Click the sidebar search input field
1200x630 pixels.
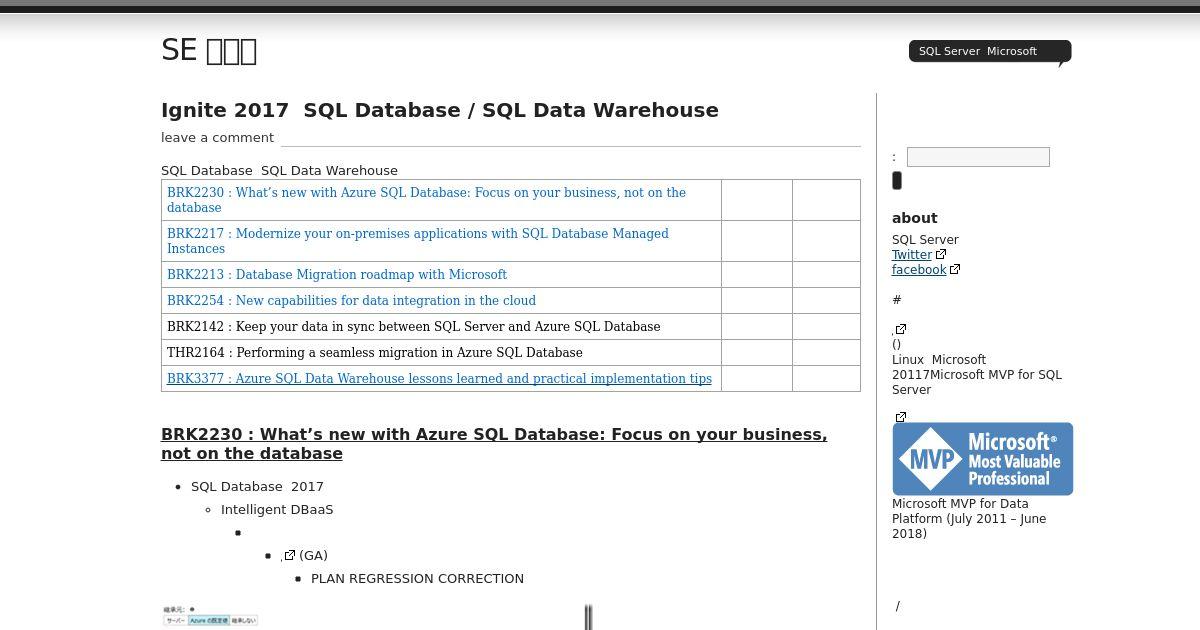977,157
